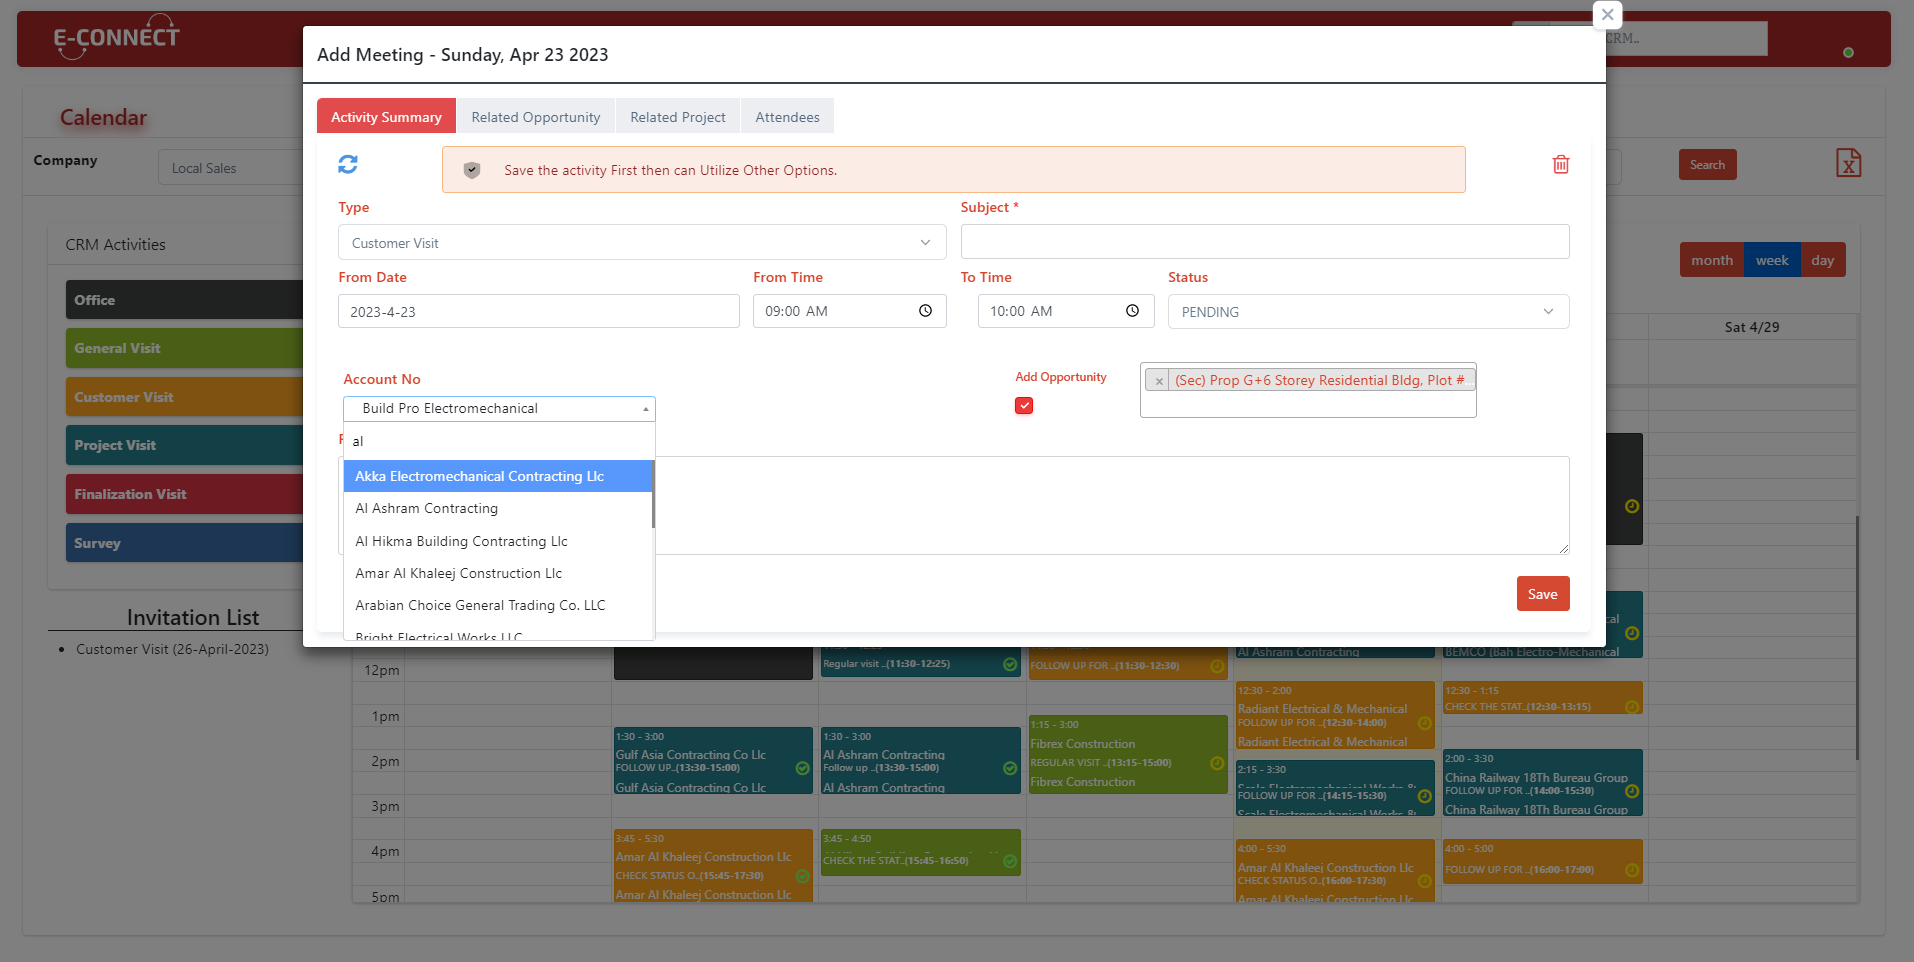Switch calendar to month view
Image resolution: width=1914 pixels, height=962 pixels.
[1711, 260]
